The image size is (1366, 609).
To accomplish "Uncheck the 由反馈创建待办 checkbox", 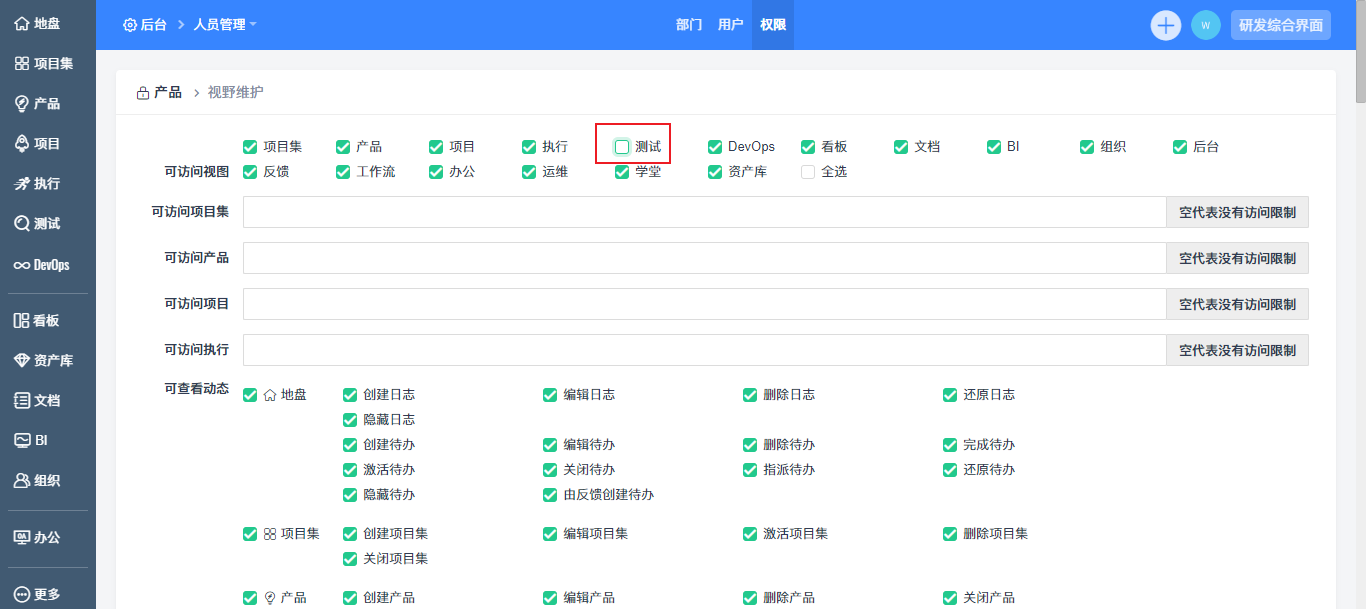I will click(550, 495).
